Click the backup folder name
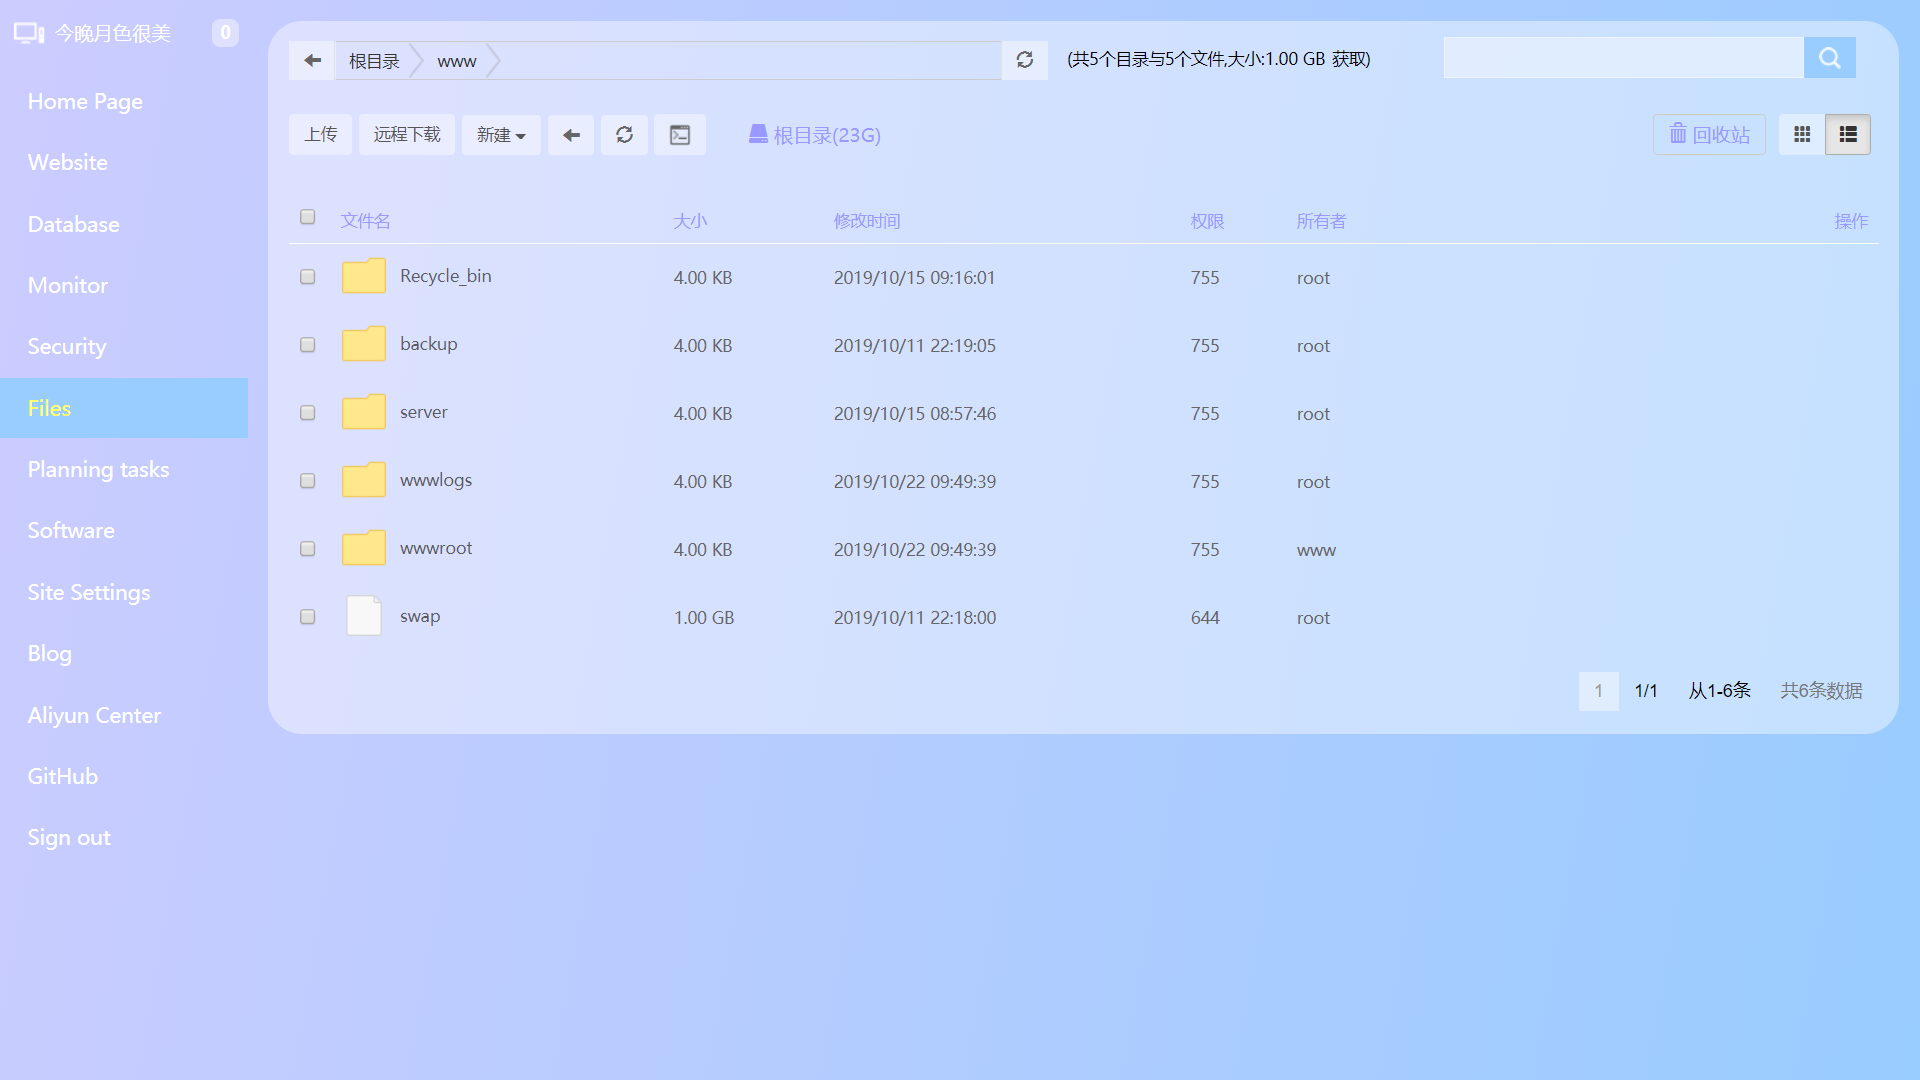 point(428,344)
